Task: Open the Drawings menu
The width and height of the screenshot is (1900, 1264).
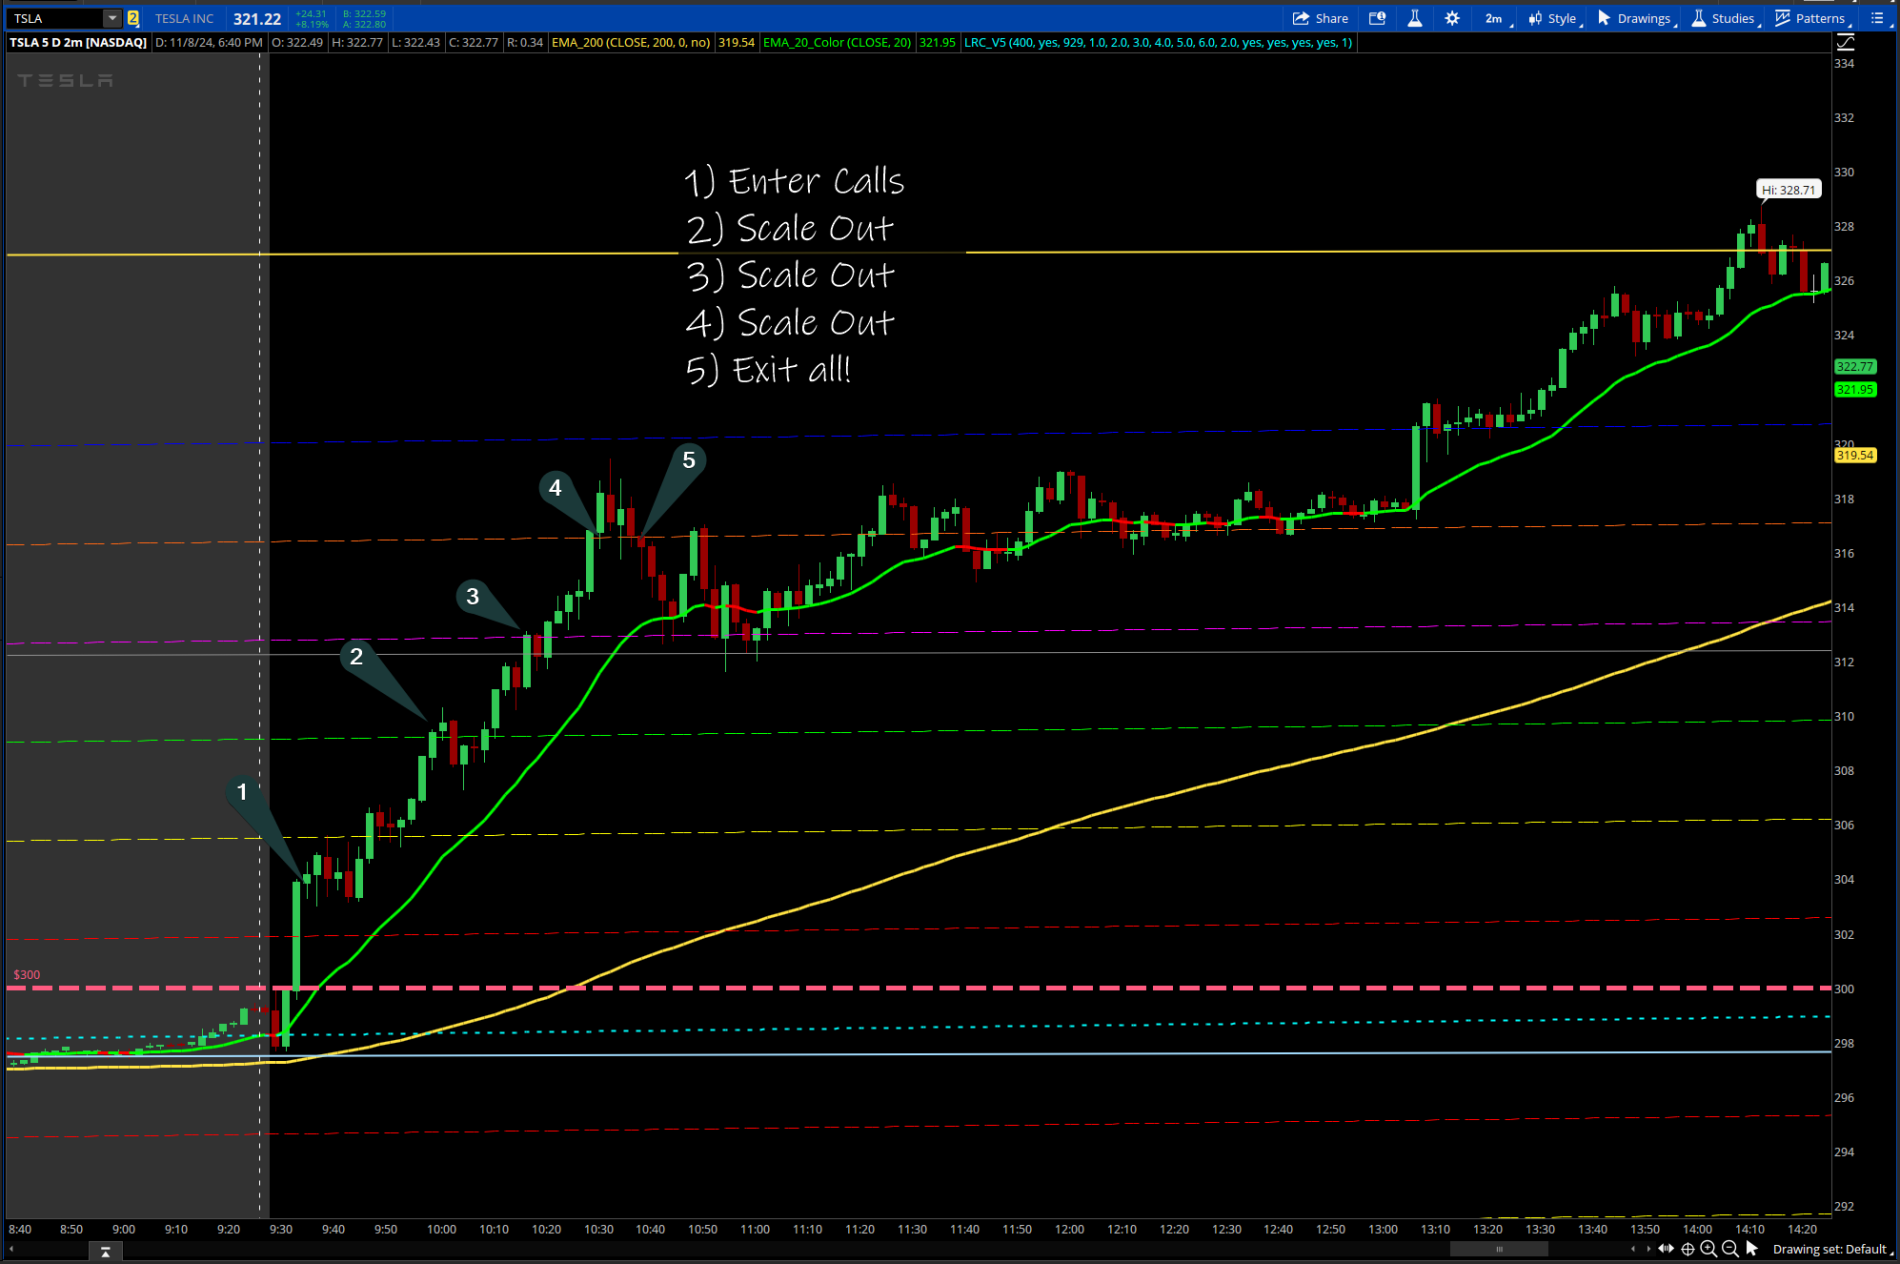Action: point(1634,18)
